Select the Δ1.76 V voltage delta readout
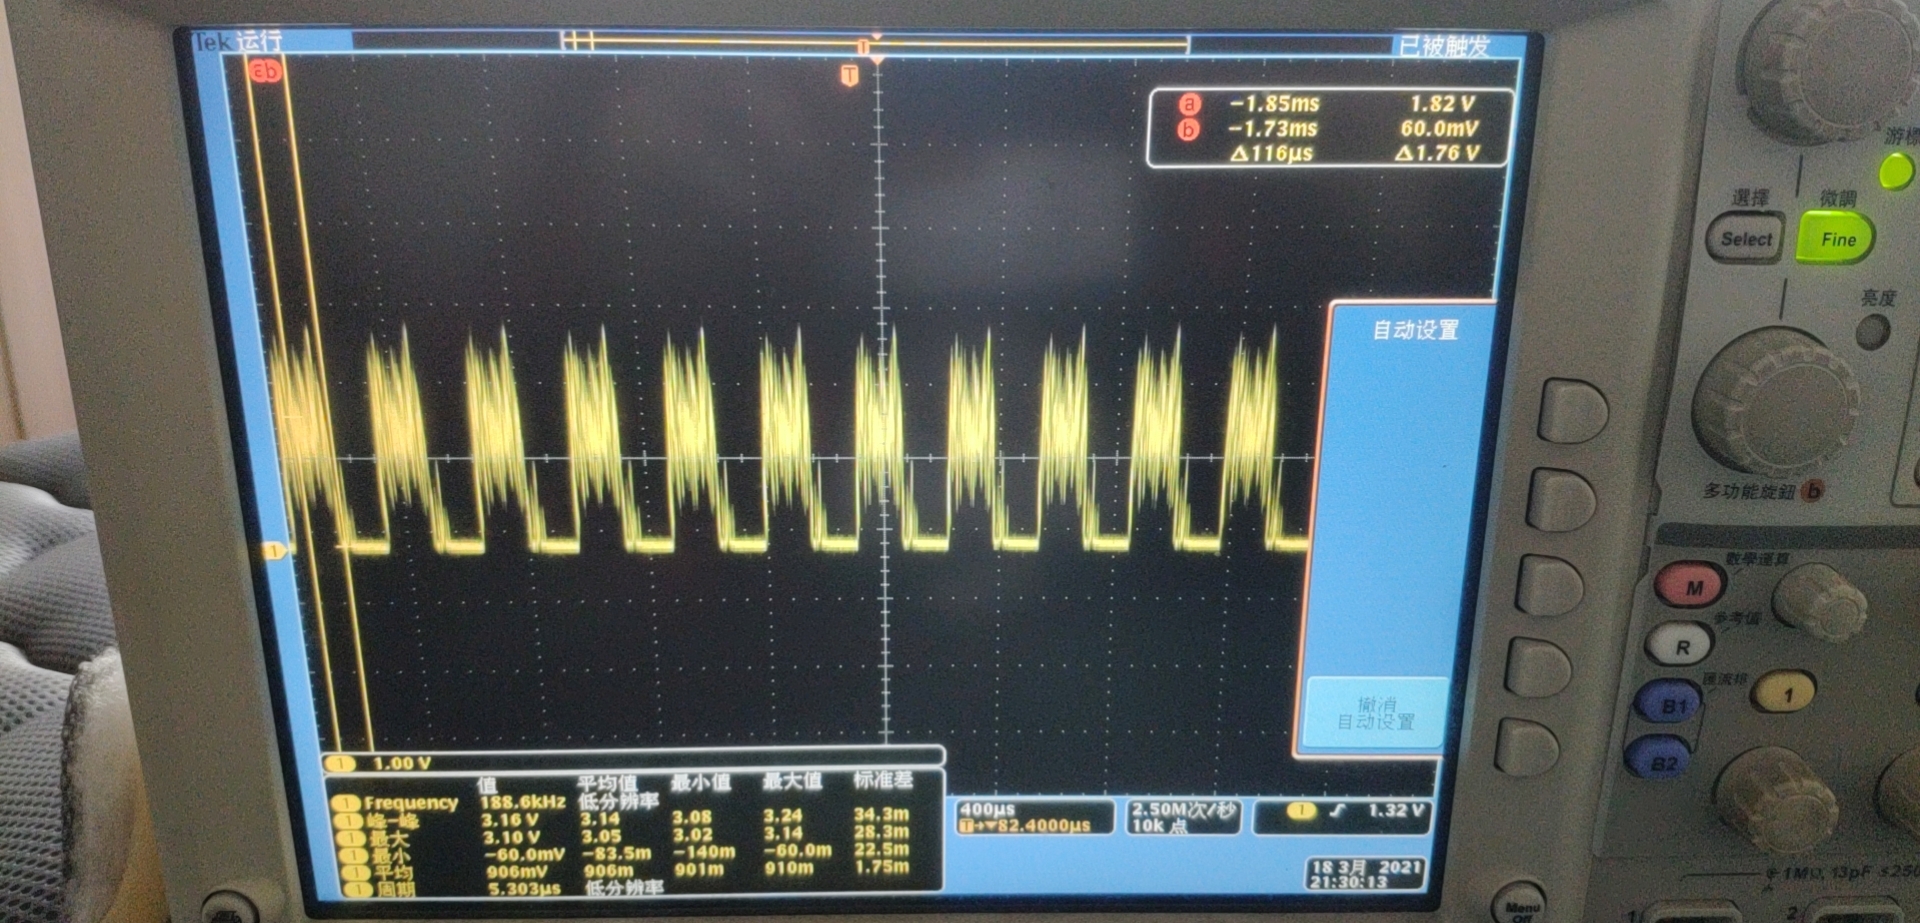Screen dimensions: 1920x923 pyautogui.click(x=1437, y=154)
